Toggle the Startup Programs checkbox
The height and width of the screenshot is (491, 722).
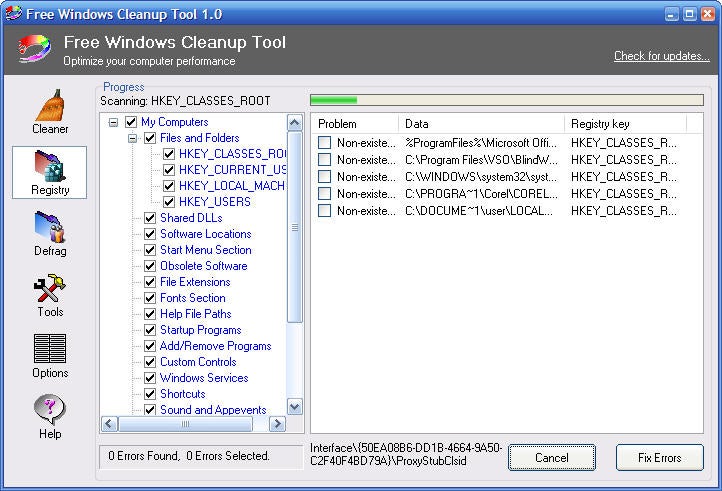click(x=150, y=330)
